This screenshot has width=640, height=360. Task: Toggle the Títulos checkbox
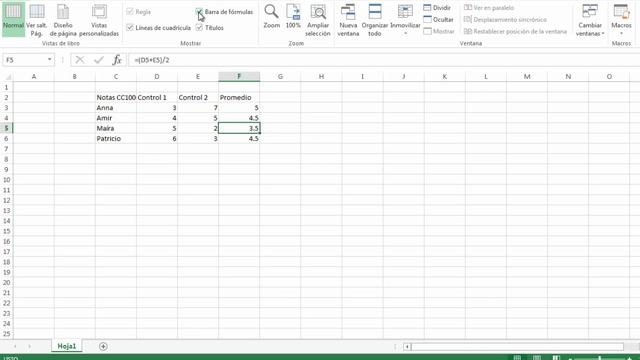click(x=199, y=28)
